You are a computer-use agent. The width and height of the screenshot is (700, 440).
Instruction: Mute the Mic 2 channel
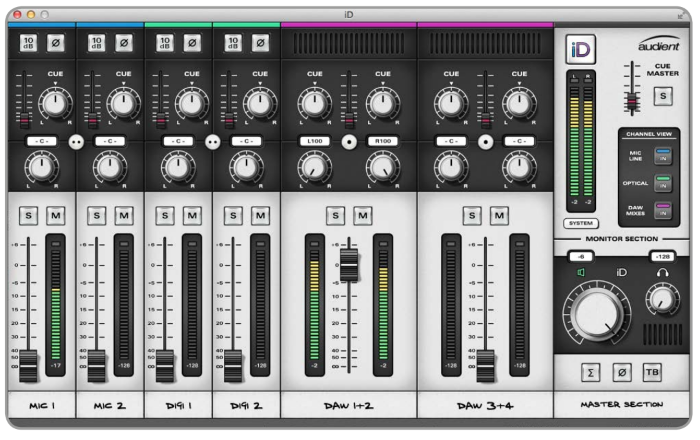pos(122,215)
